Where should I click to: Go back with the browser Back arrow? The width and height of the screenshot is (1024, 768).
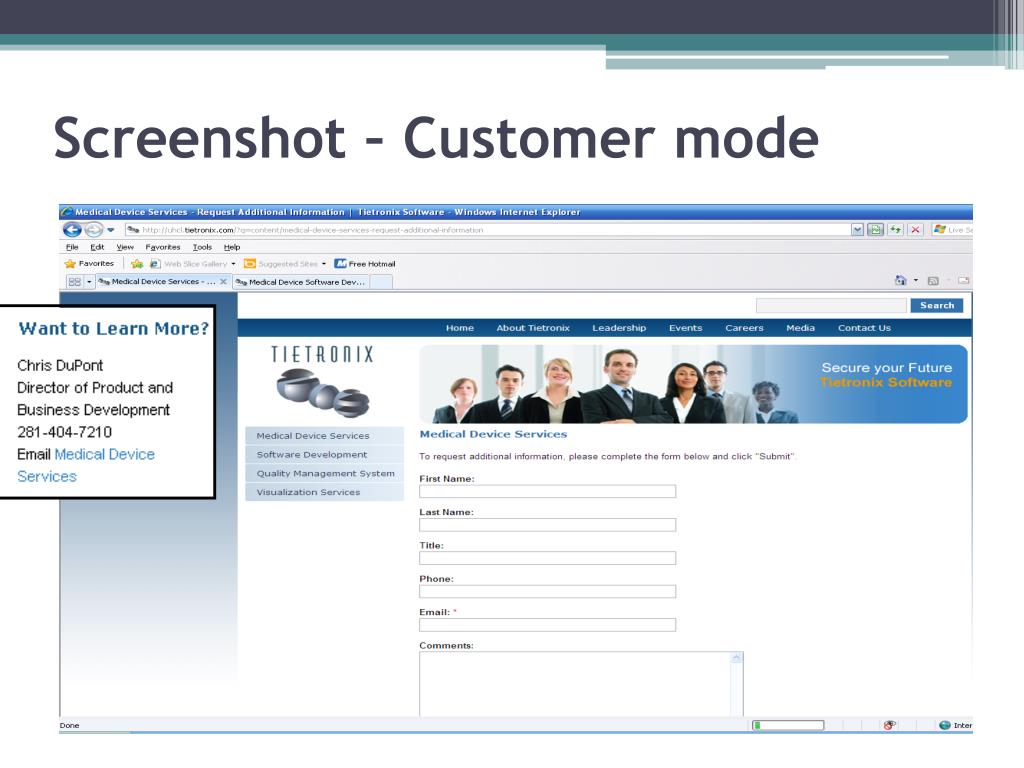tap(72, 230)
